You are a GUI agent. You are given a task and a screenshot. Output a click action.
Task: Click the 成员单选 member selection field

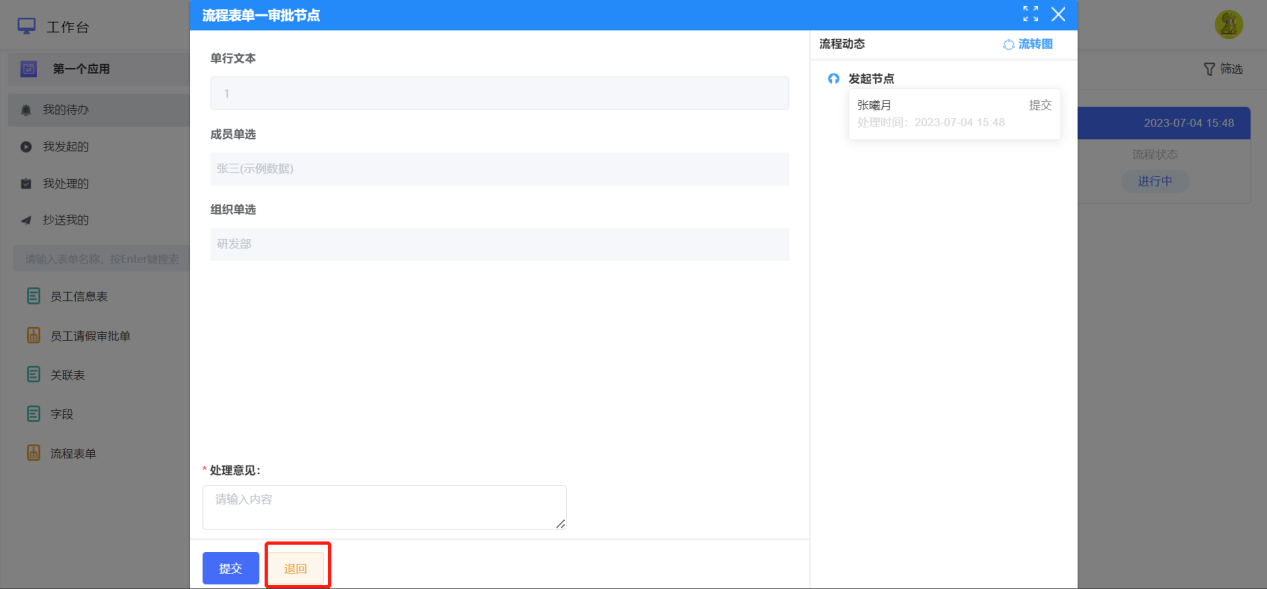coord(499,169)
